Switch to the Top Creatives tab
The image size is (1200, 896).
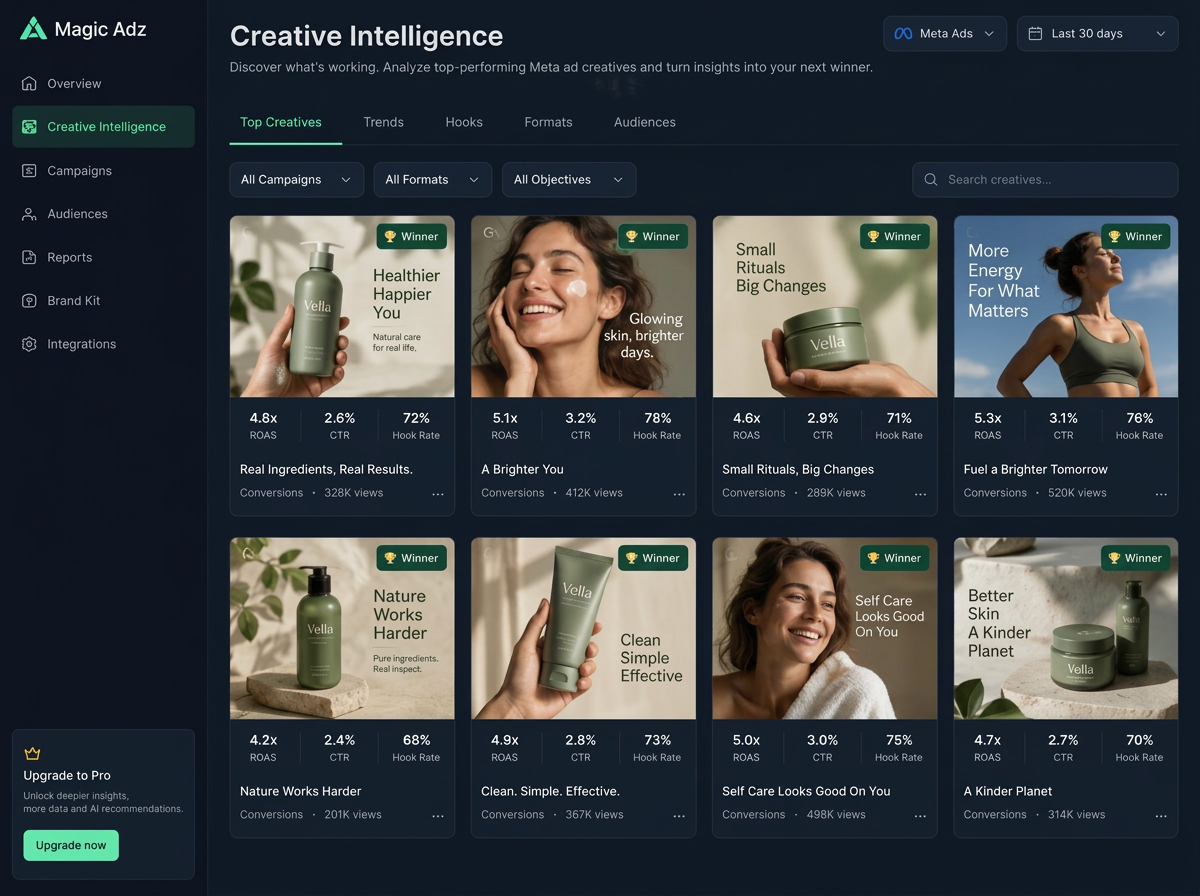tap(281, 122)
